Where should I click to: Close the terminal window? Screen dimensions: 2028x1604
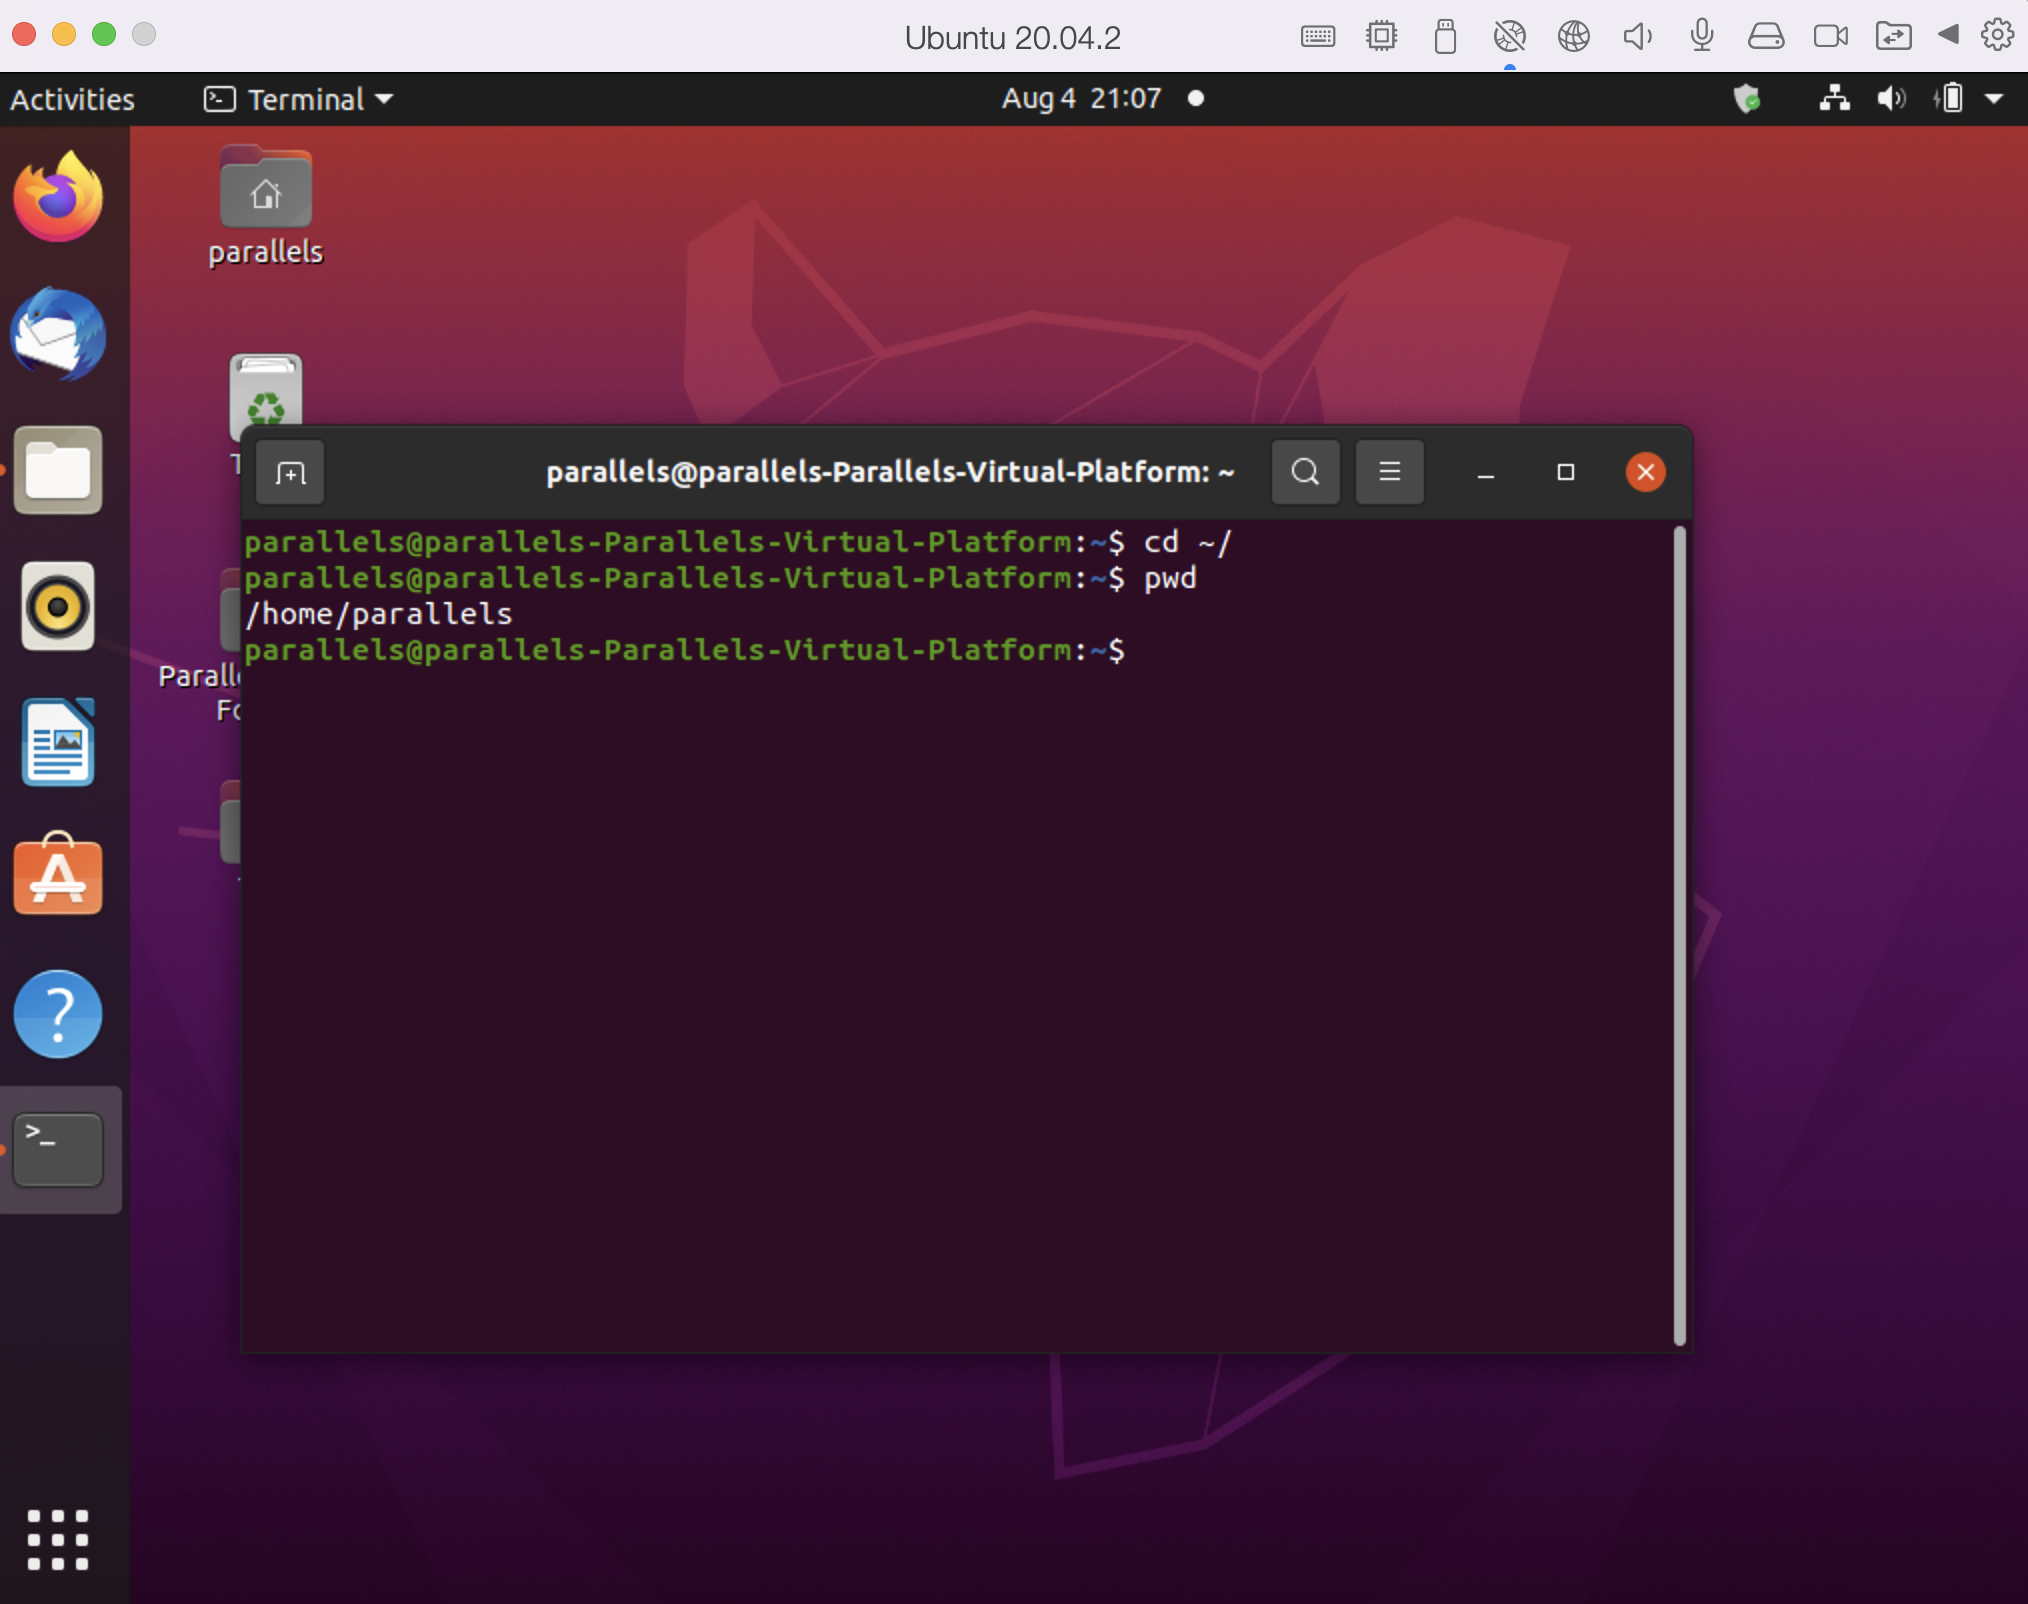coord(1645,472)
